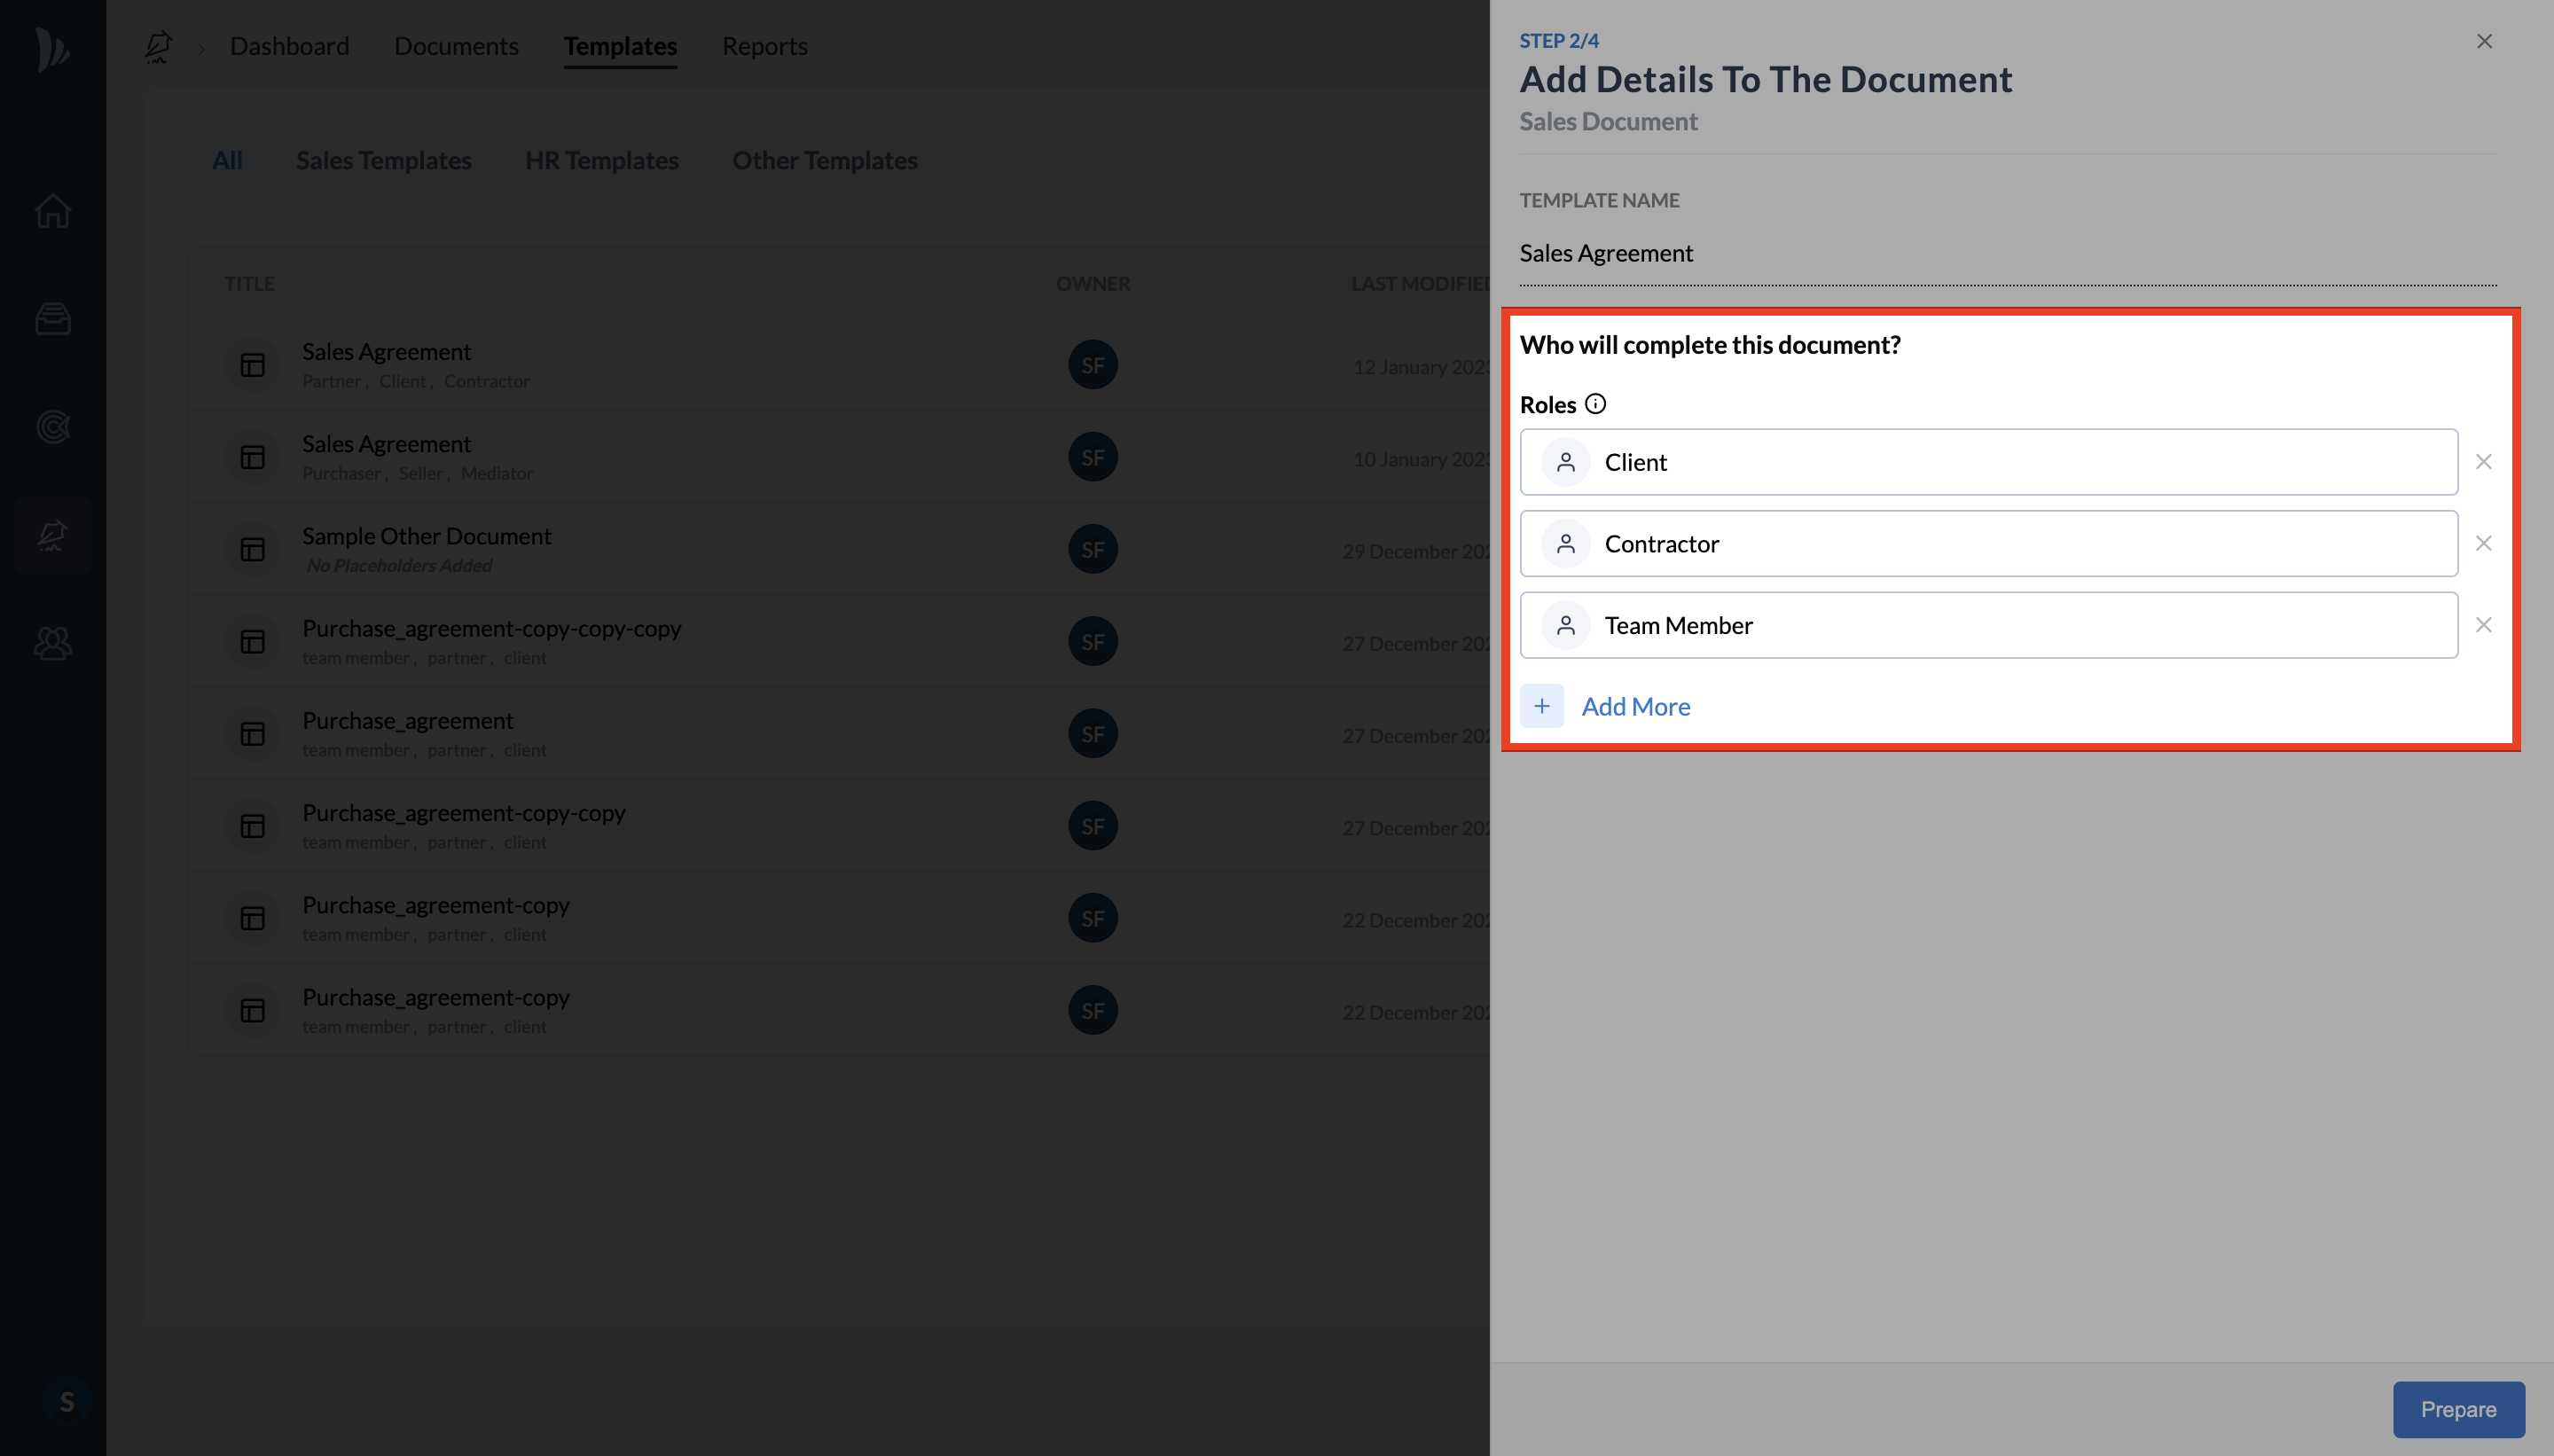Remove the Contractor role
This screenshot has height=1456, width=2554.
pos(2483,544)
